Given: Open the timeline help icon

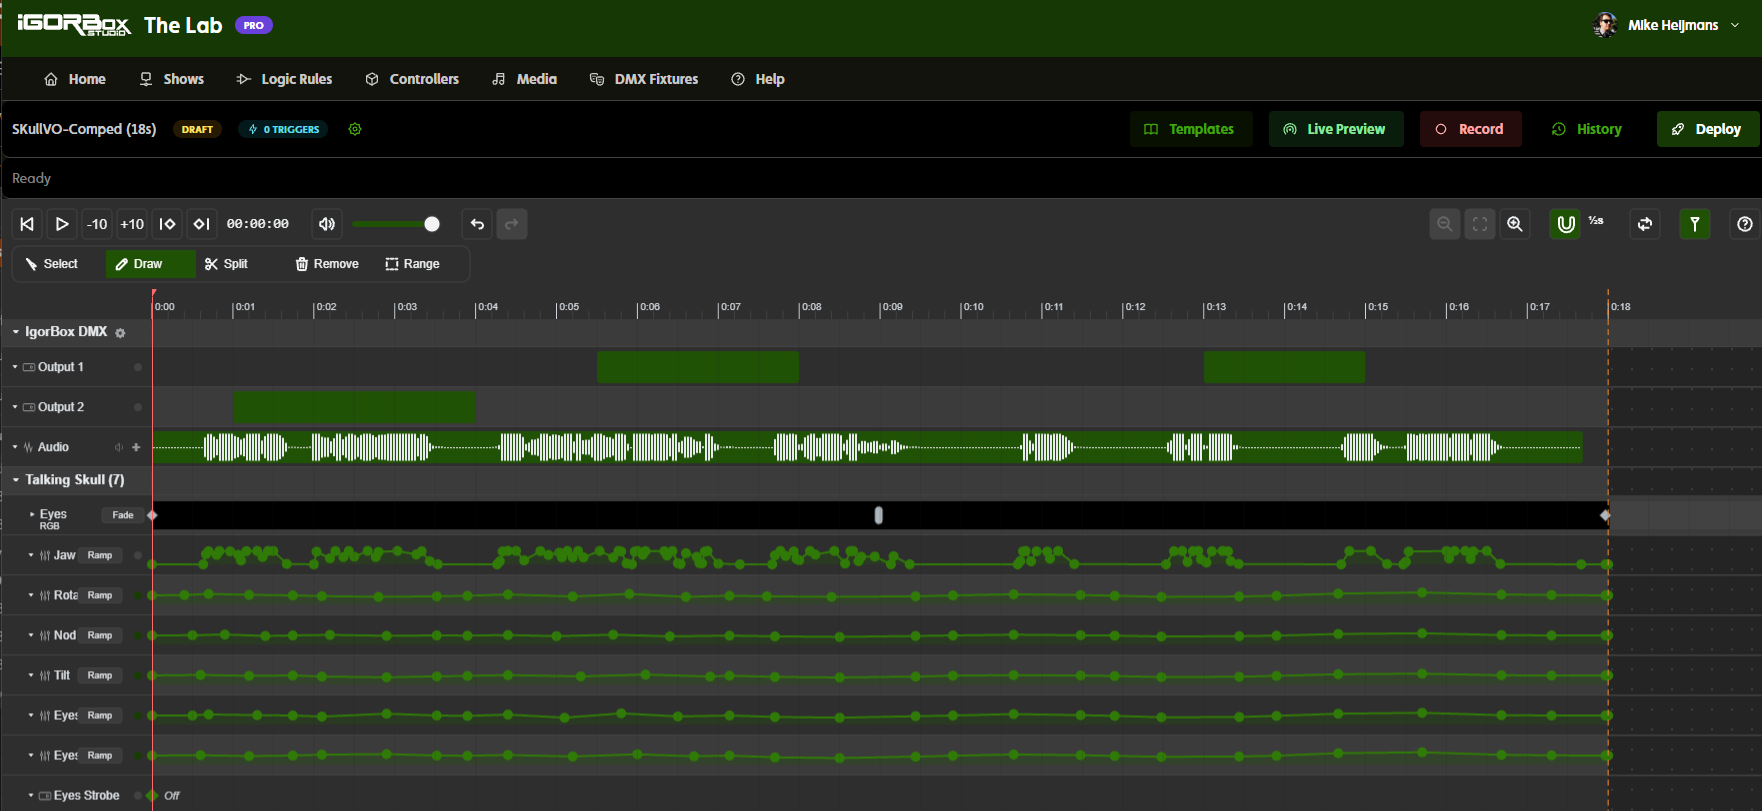Looking at the screenshot, I should tap(1745, 224).
